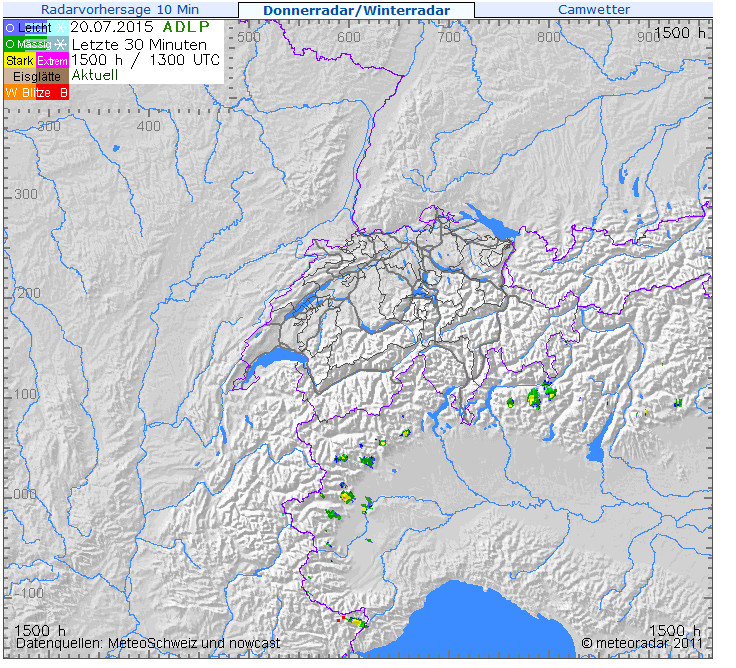736x668 pixels.
Task: Click the brown Eisglätte legend swatch
Action: click(37, 77)
